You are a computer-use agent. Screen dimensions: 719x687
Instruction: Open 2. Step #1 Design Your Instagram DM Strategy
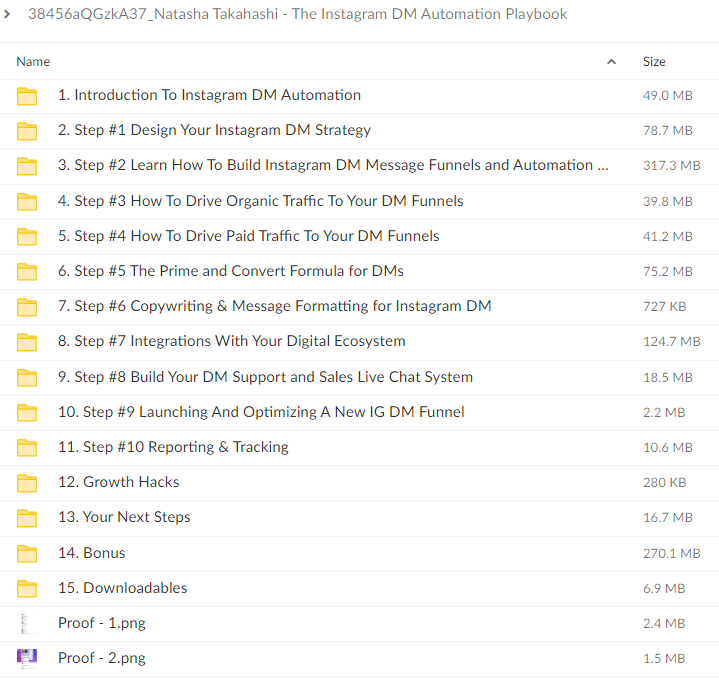[214, 130]
